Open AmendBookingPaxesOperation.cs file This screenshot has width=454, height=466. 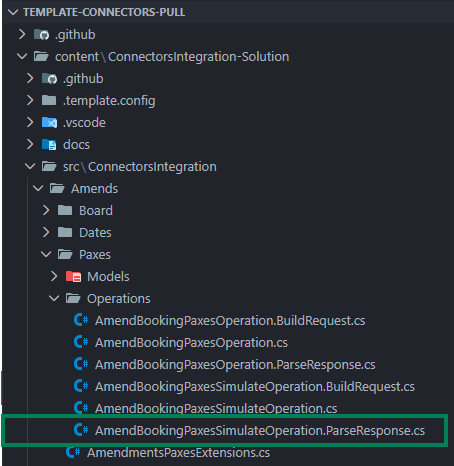tap(191, 343)
